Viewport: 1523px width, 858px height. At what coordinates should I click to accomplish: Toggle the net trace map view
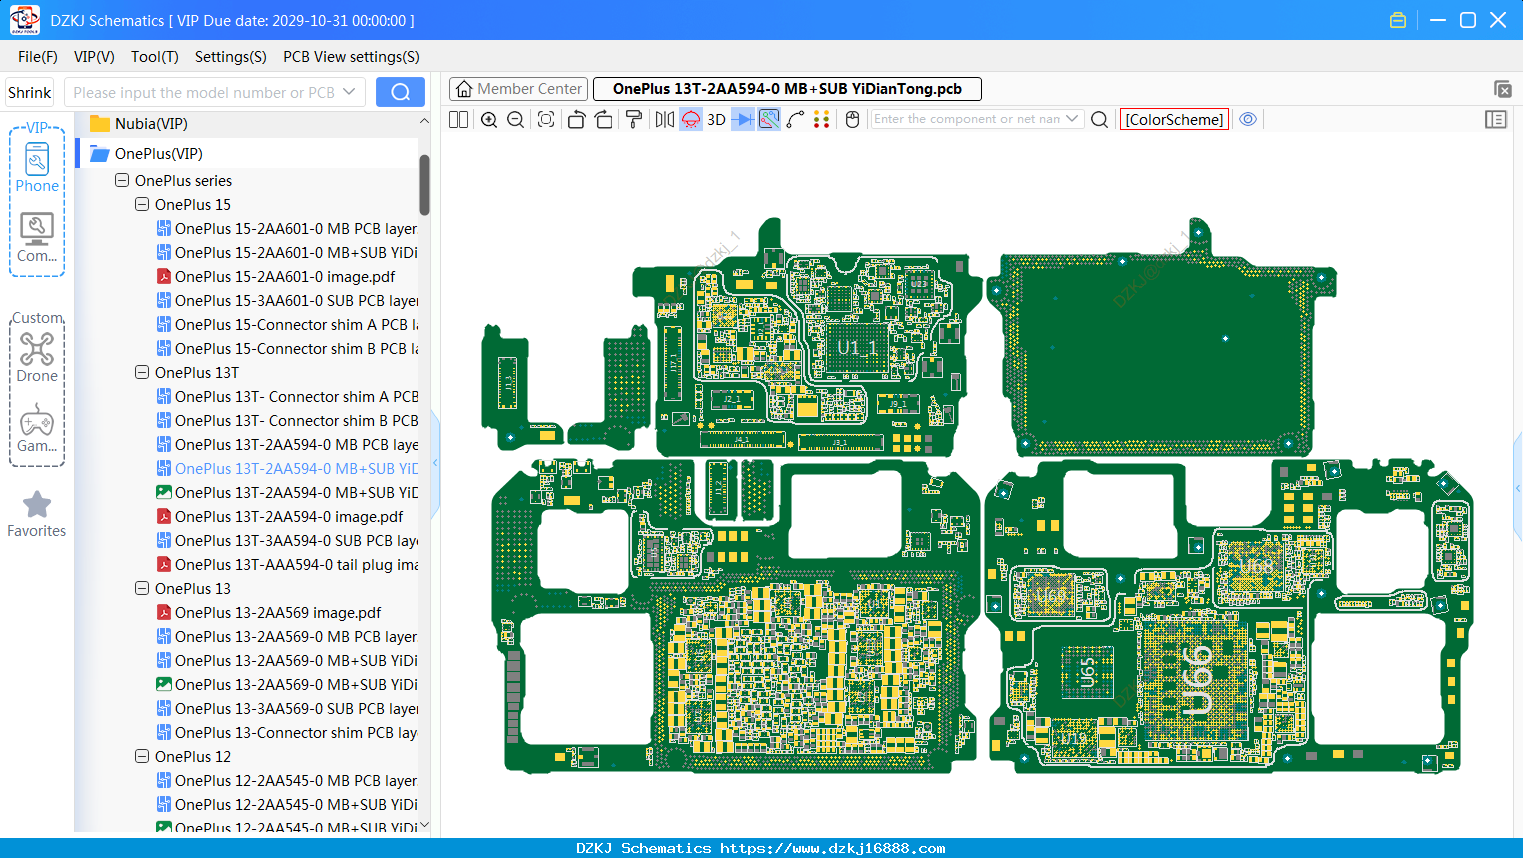point(769,119)
